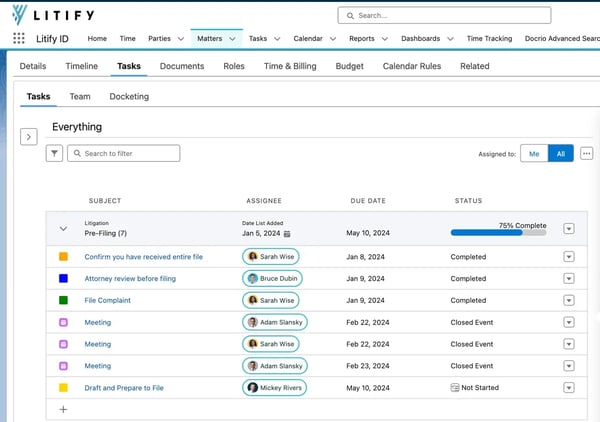The width and height of the screenshot is (600, 422).
Task: Click the filter funnel icon
Action: click(x=54, y=153)
